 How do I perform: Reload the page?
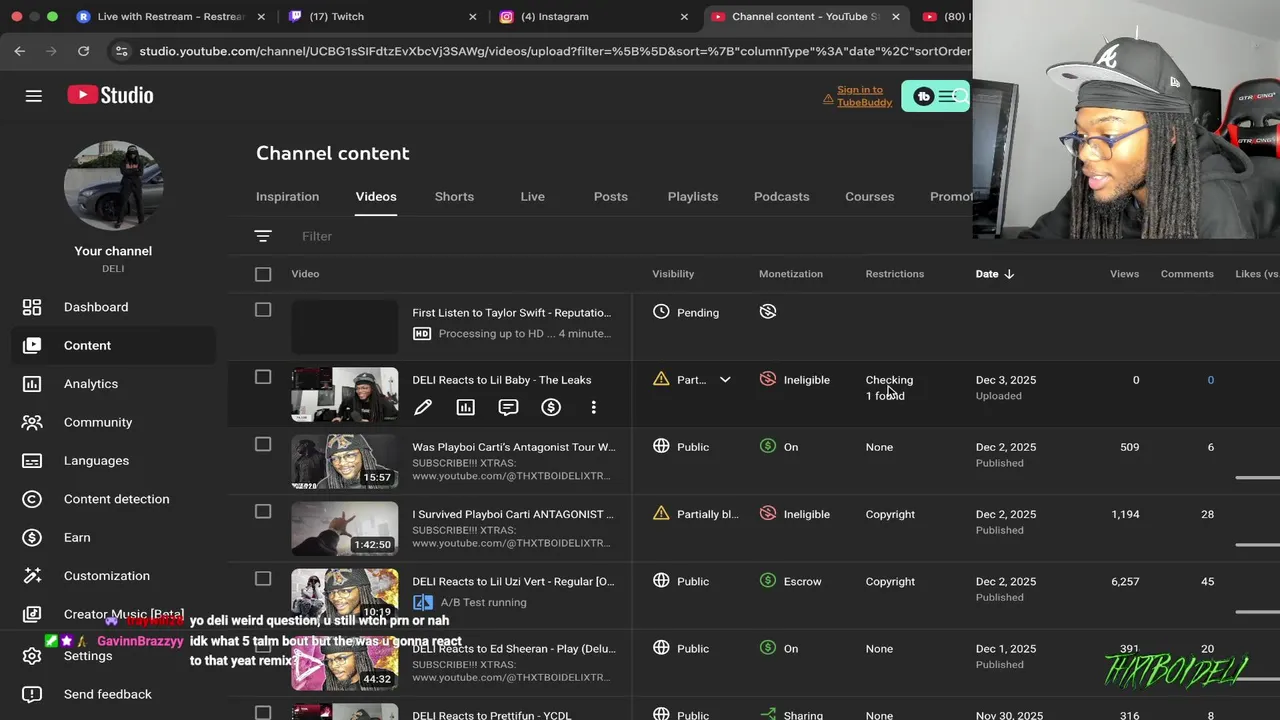84,51
